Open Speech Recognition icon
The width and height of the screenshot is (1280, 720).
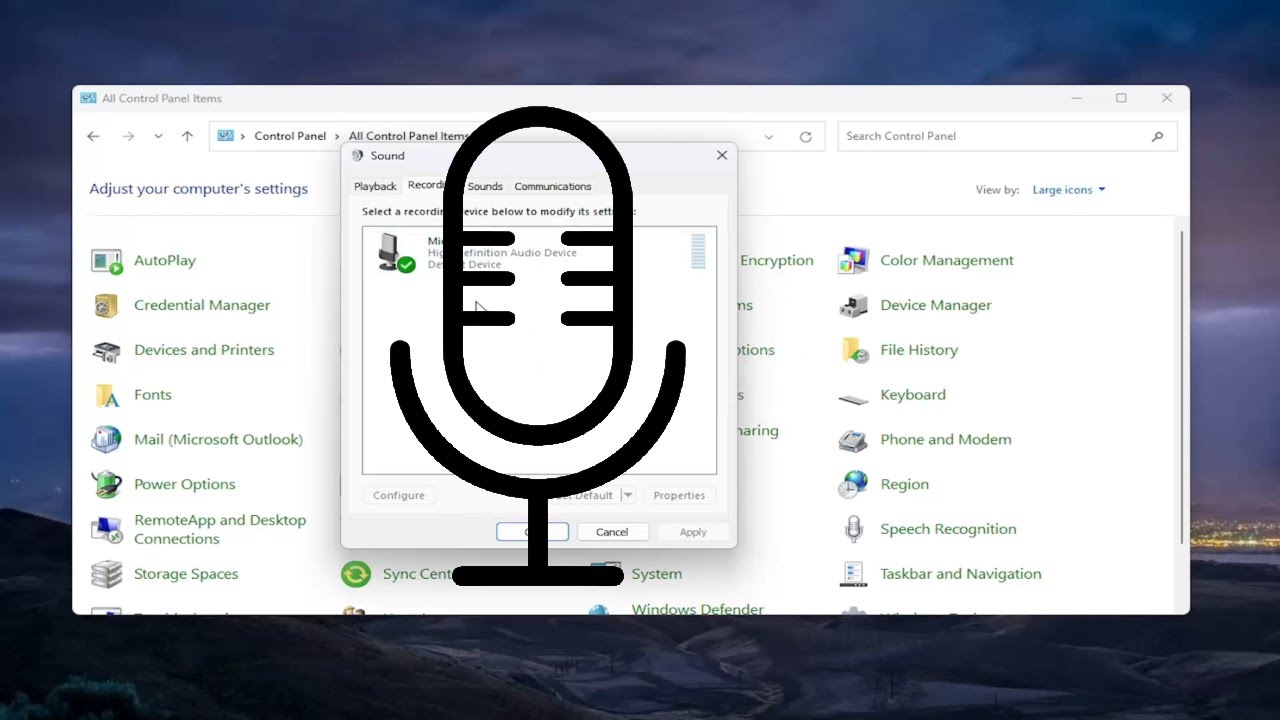pyautogui.click(x=853, y=529)
